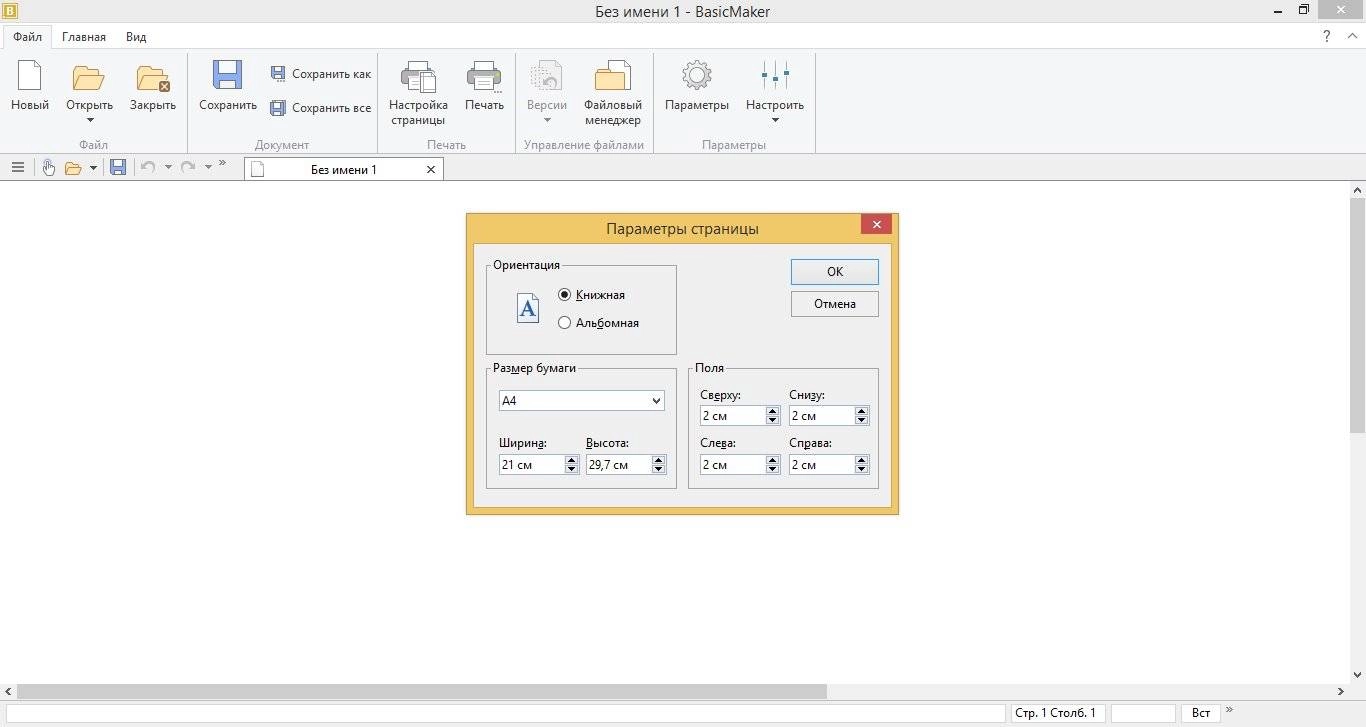
Task: Close the Без имени 1 document tab
Action: click(431, 170)
